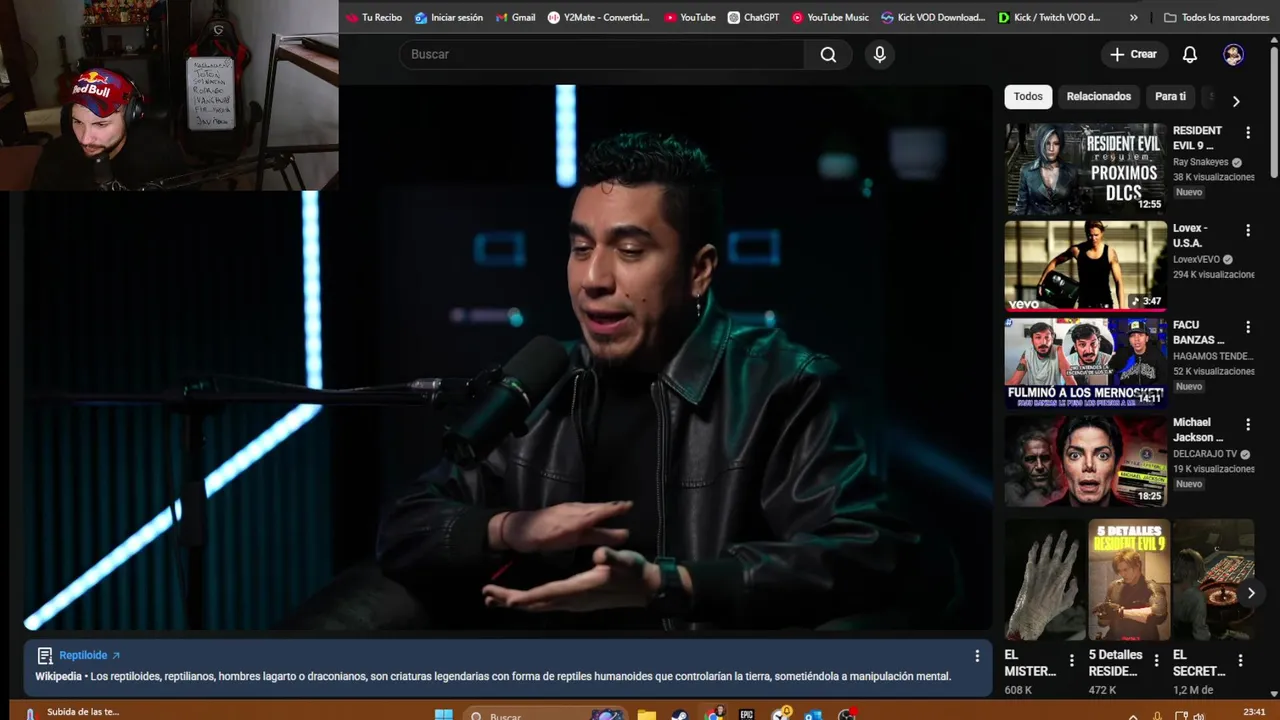Open the Reptiloide info panel options
This screenshot has width=1280, height=720.
[x=977, y=656]
